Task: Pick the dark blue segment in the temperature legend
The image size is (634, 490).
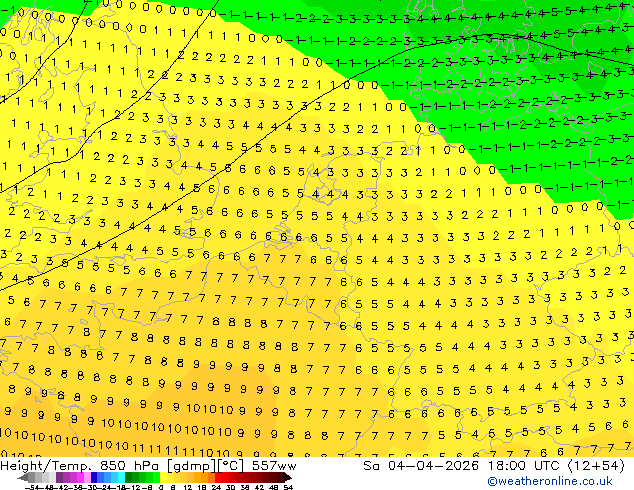Action: [94, 477]
